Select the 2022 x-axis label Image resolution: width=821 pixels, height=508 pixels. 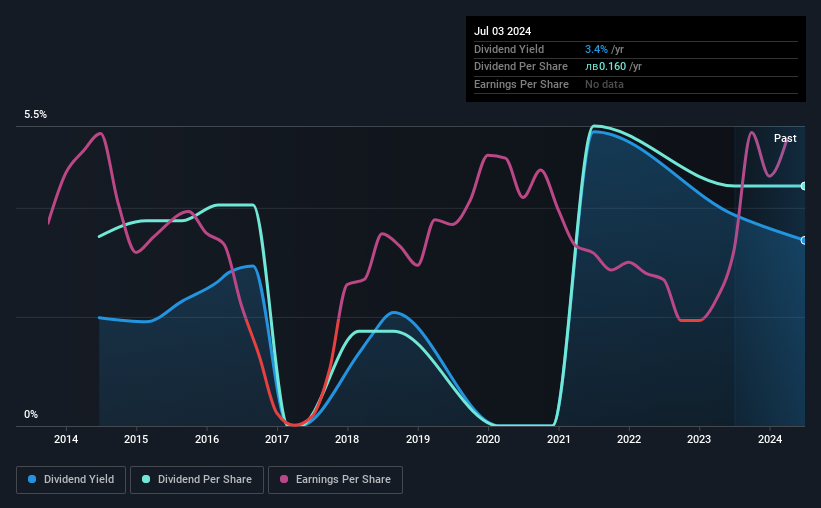click(x=629, y=439)
